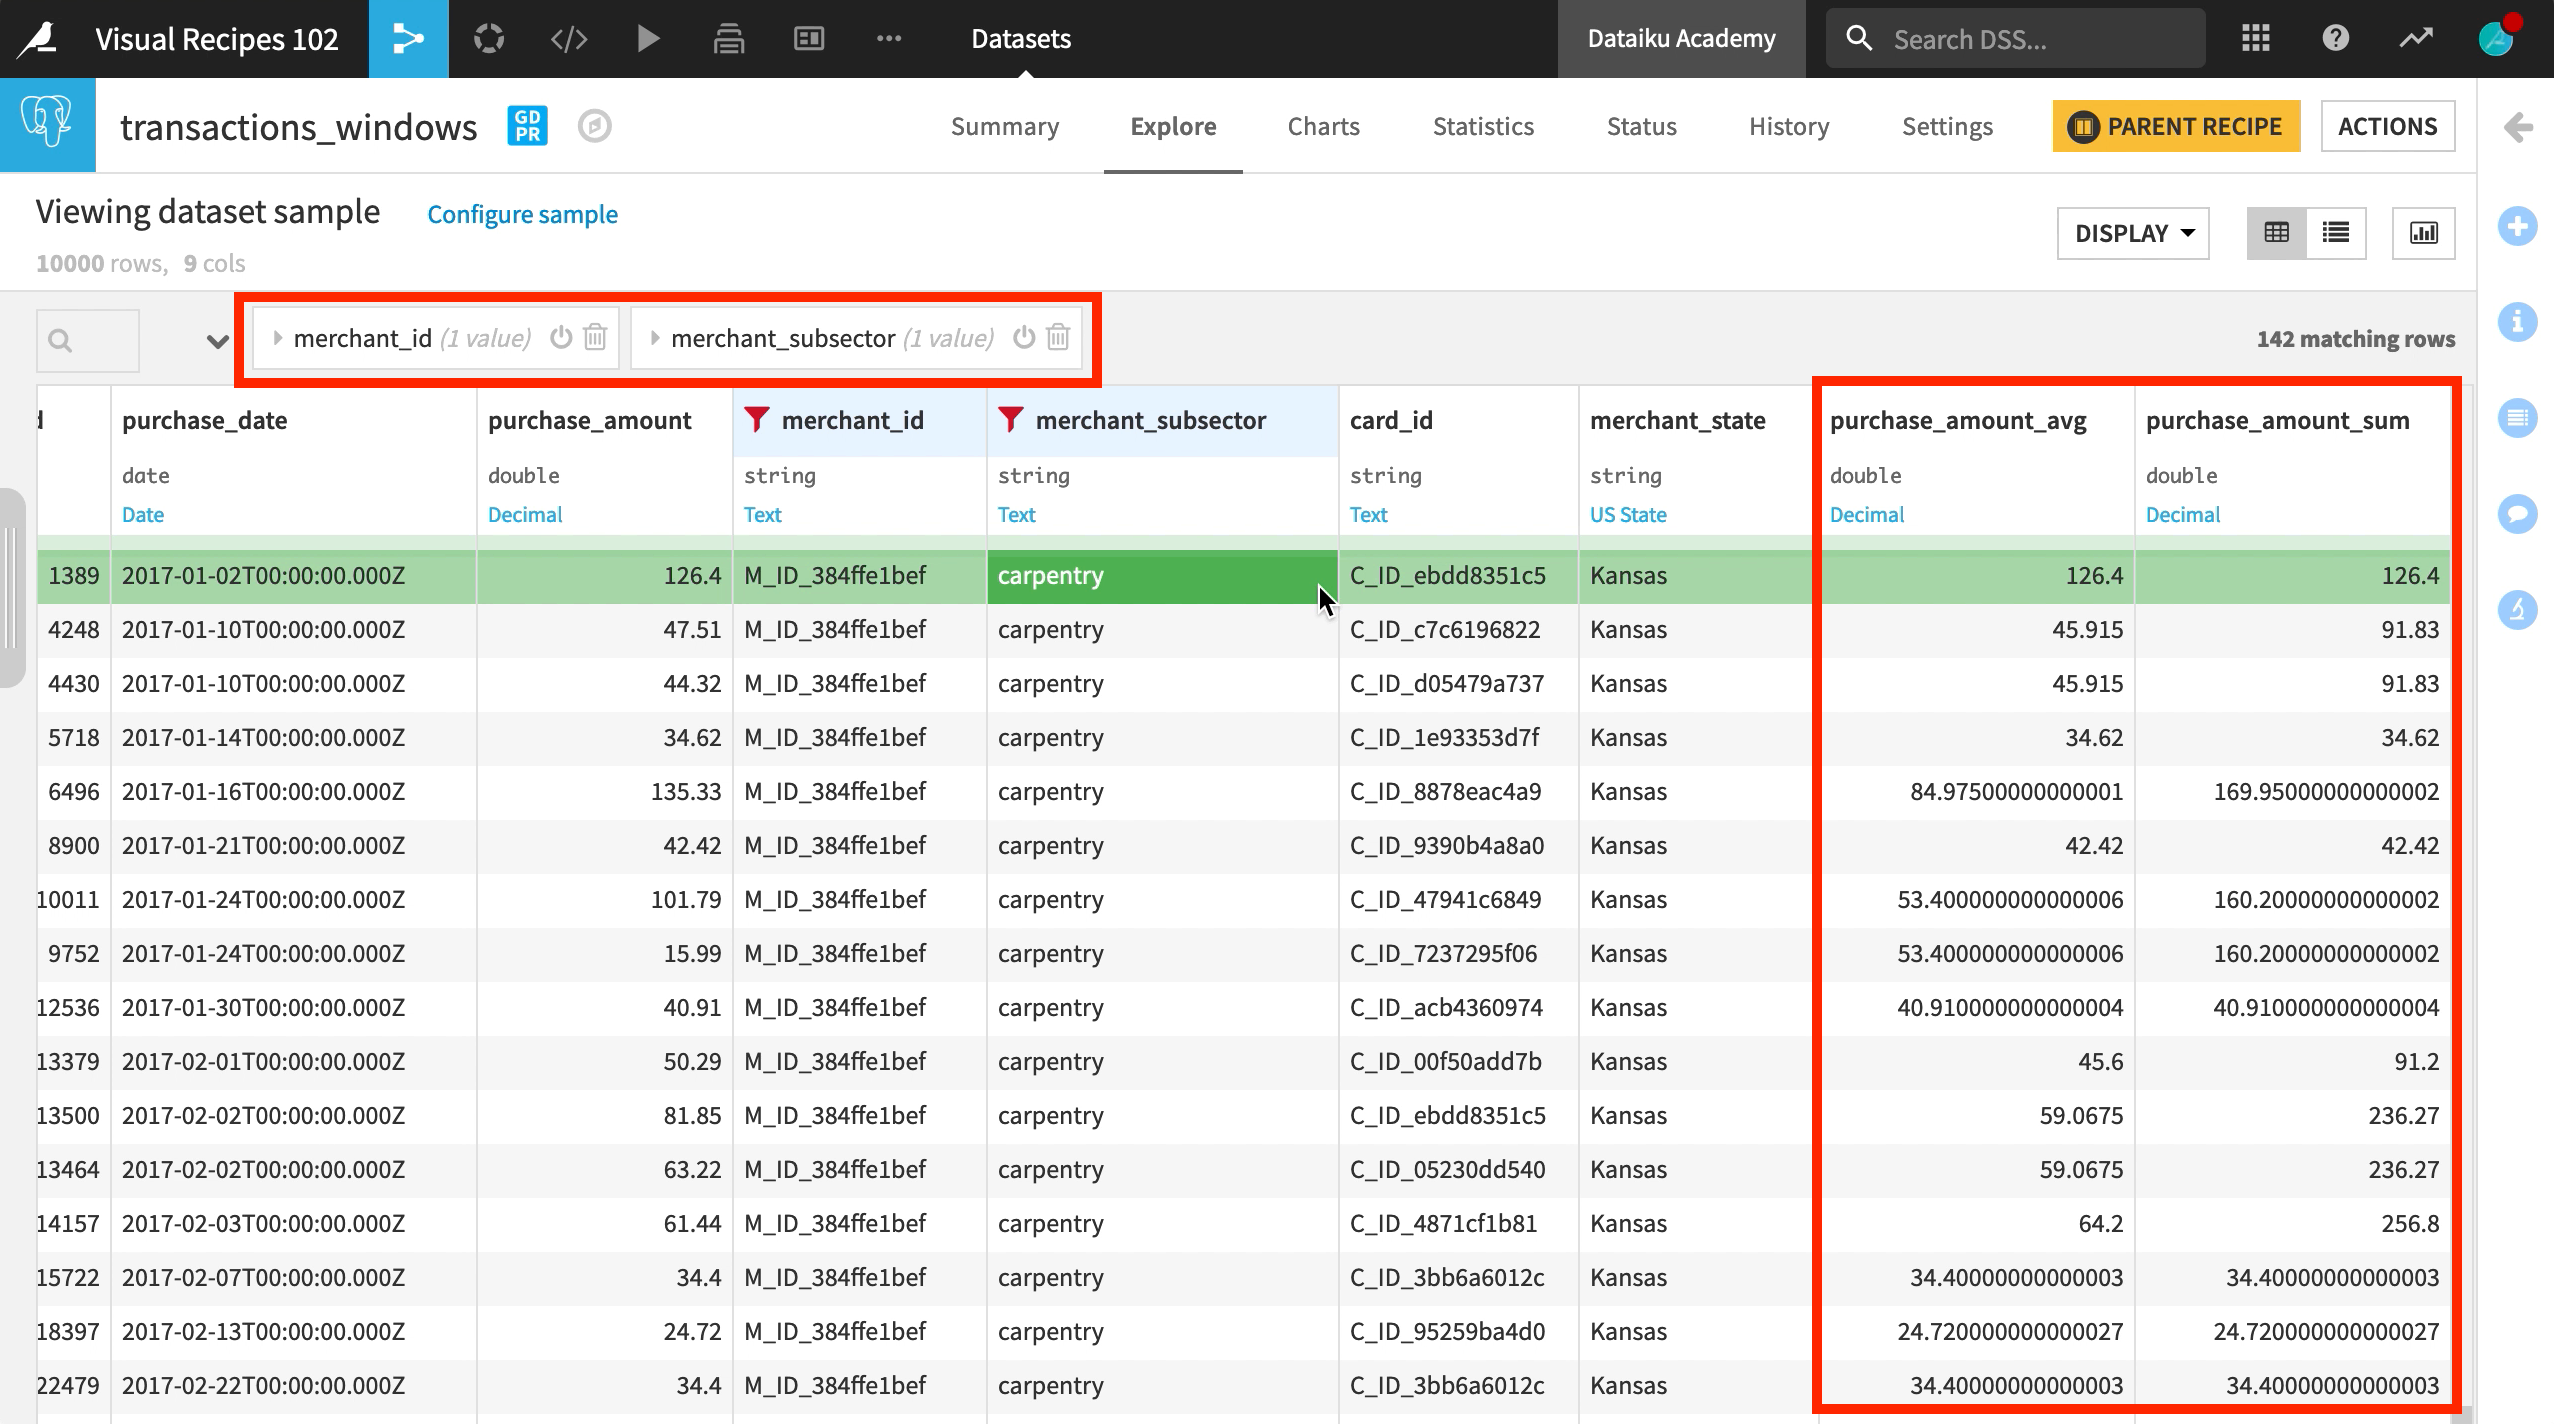Image resolution: width=2554 pixels, height=1424 pixels.
Task: Open the Jobs play icon
Action: point(648,39)
